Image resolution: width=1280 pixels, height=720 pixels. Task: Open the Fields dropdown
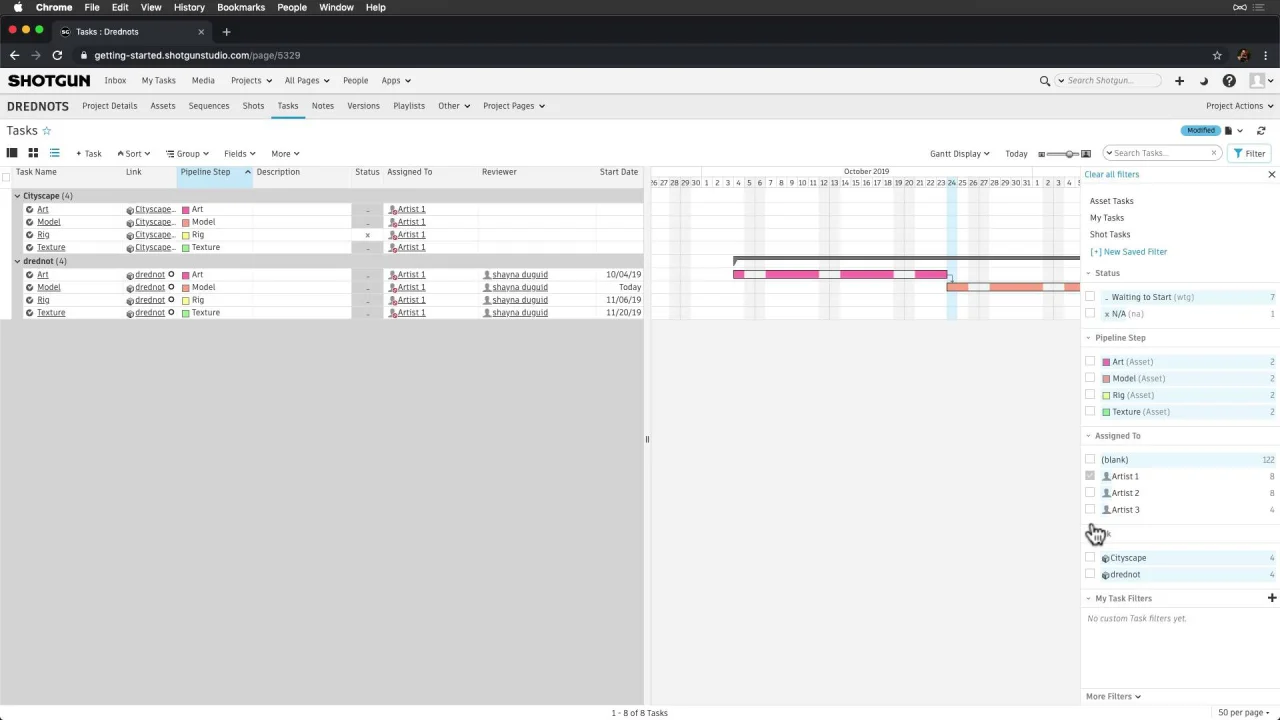click(240, 154)
